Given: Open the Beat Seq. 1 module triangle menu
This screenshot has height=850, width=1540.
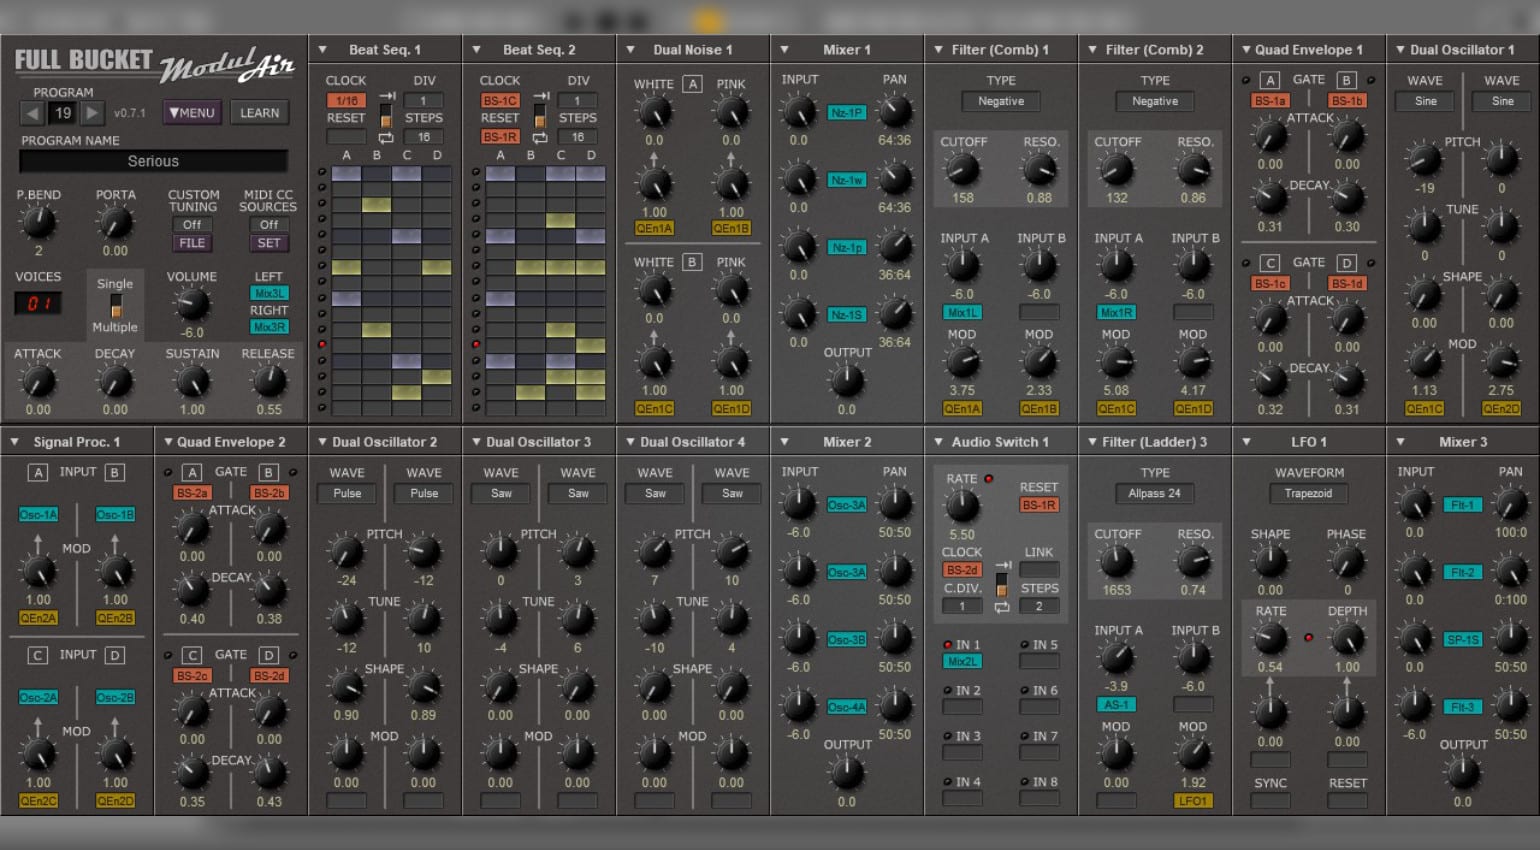Looking at the screenshot, I should click(x=322, y=49).
